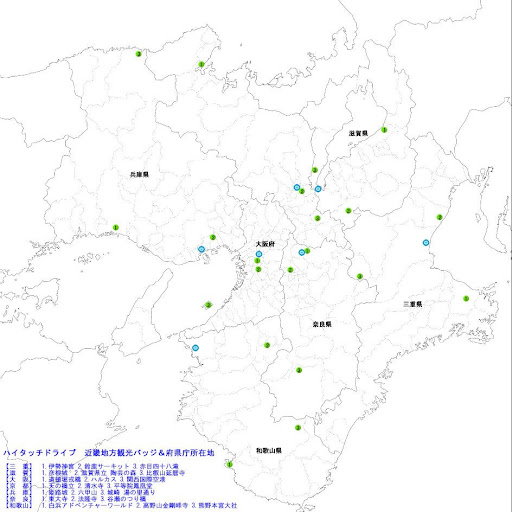512x512 pixels.
Task: Click the 三重県 prefecture label
Action: [413, 304]
